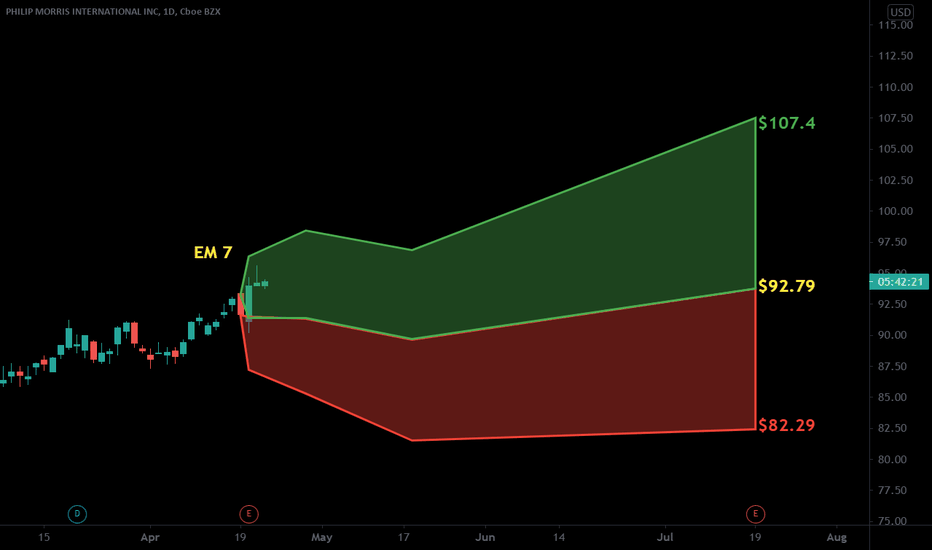
Task: Click the countdown timer label 05:42:21
Action: (x=900, y=282)
